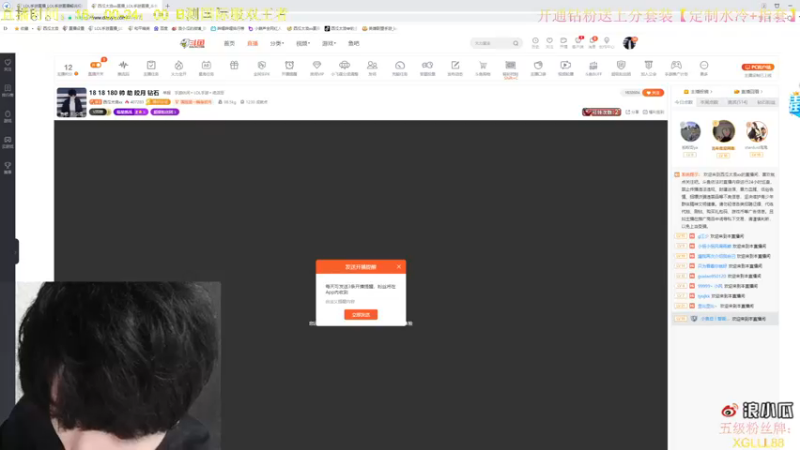This screenshot has width=800, height=450.
Task: Select the fourth ranking tab in right panel
Action: (x=766, y=102)
